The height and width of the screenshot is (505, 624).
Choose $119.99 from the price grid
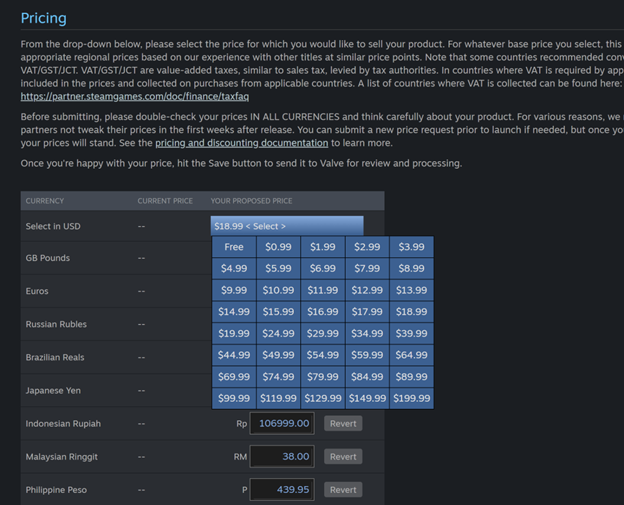point(278,398)
